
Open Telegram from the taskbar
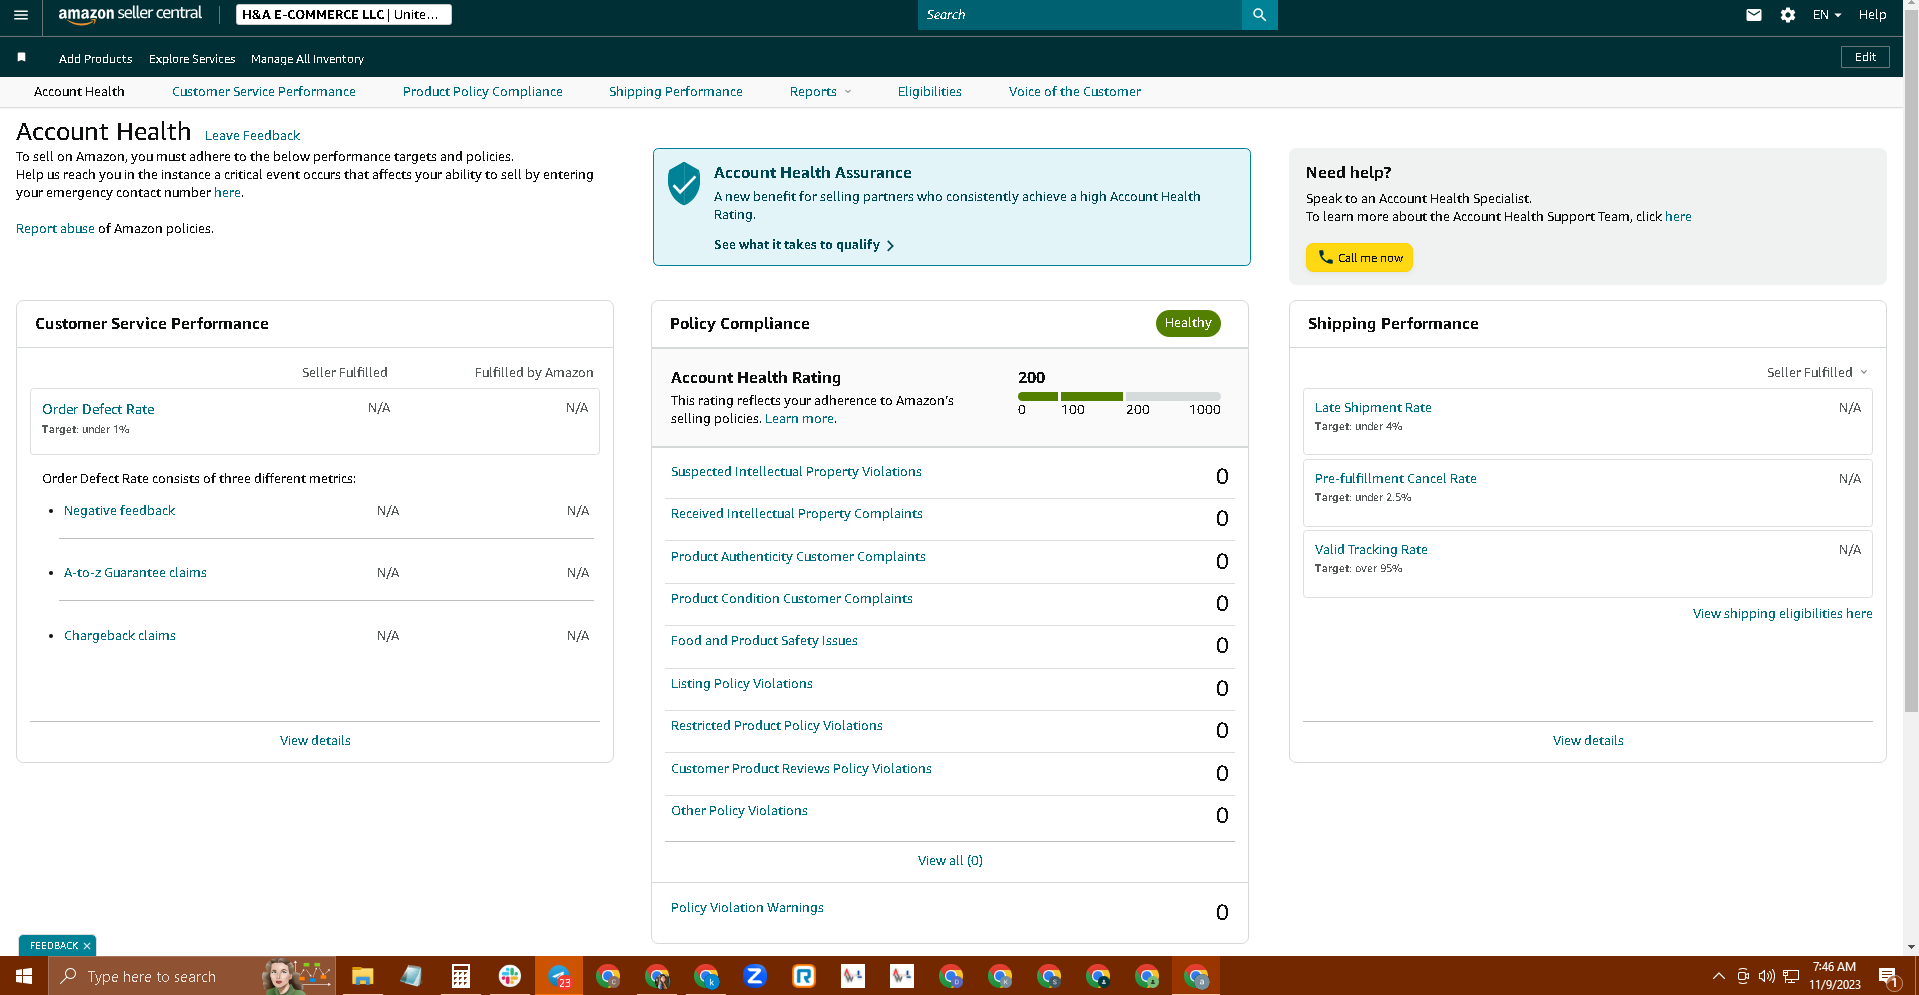pyautogui.click(x=559, y=976)
